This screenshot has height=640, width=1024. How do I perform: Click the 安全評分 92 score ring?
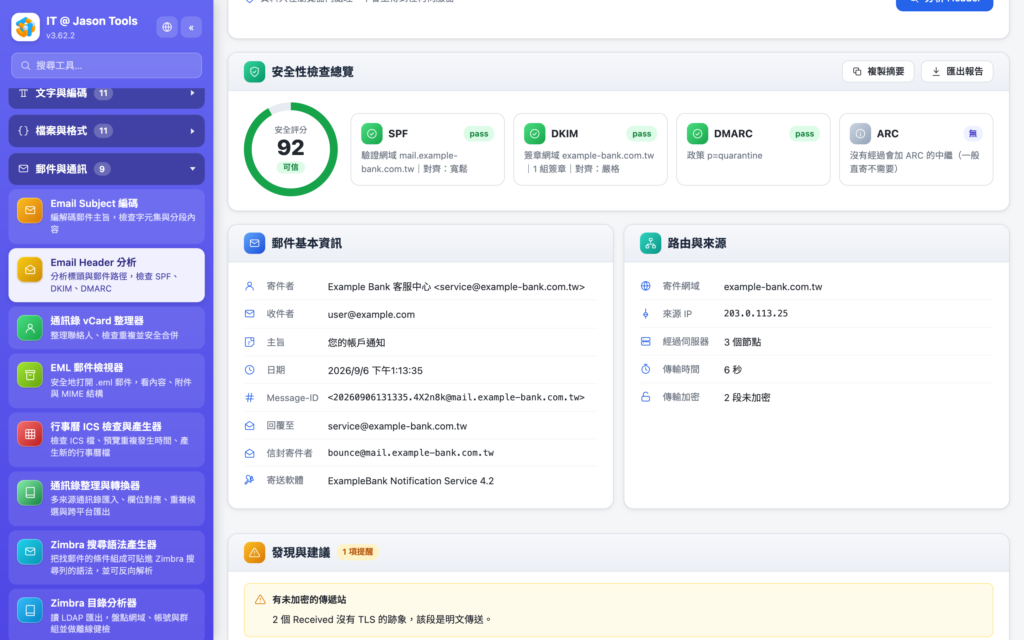coord(291,149)
